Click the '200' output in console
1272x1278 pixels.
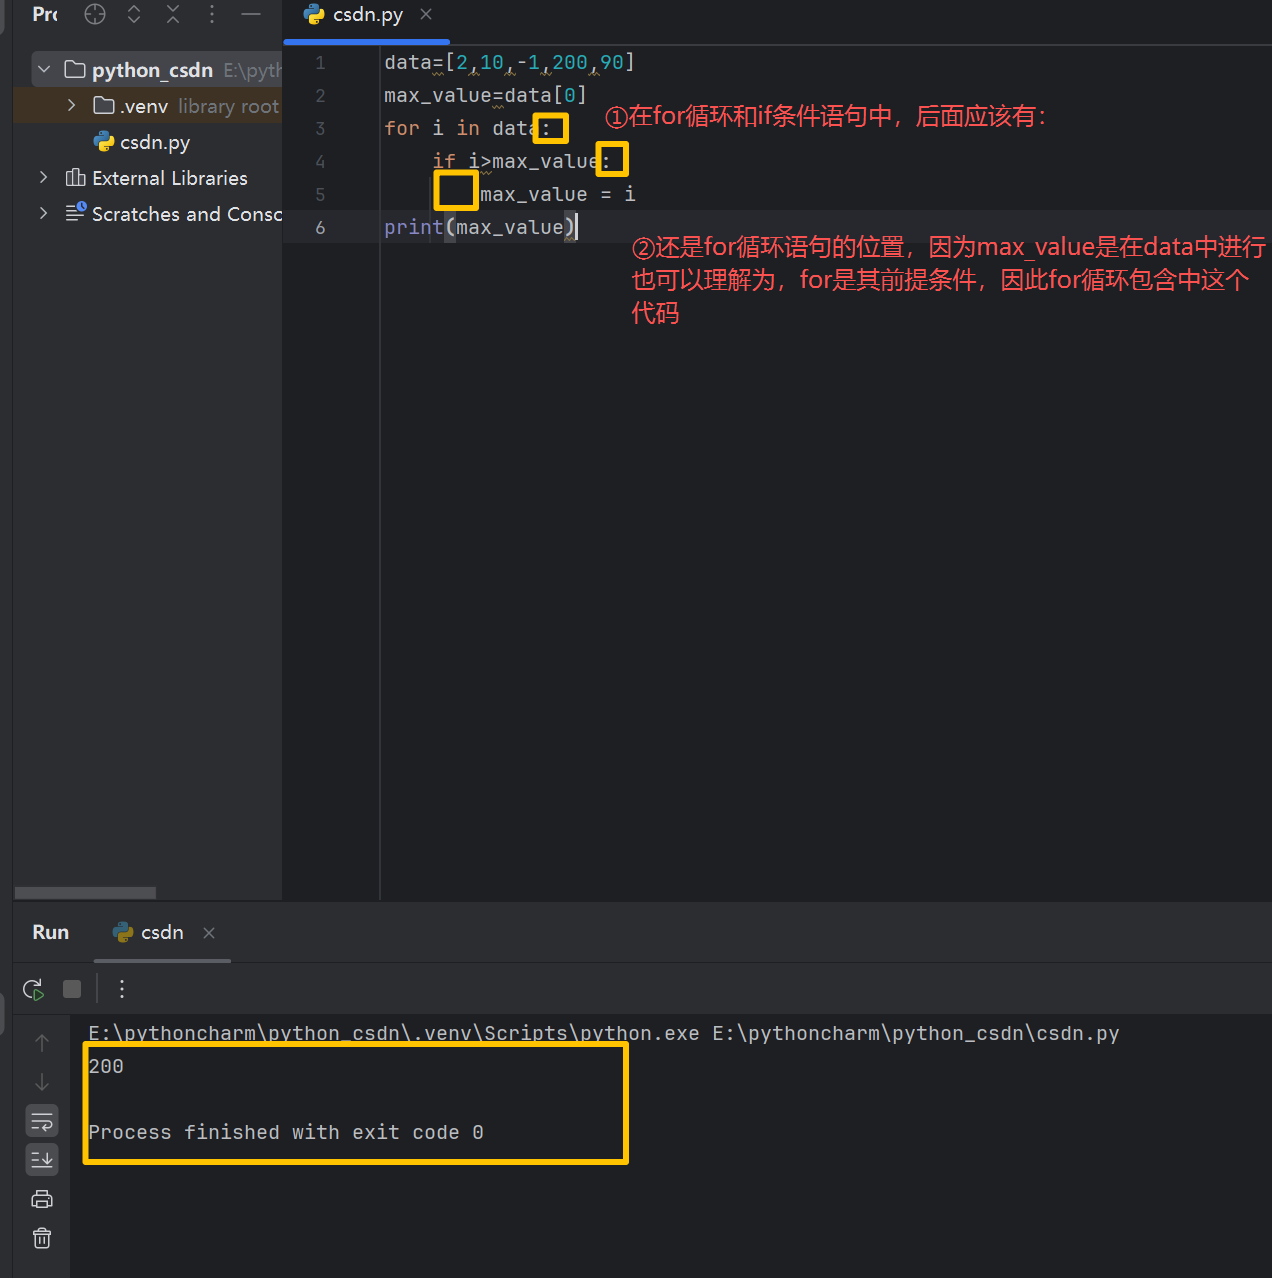[x=106, y=1066]
